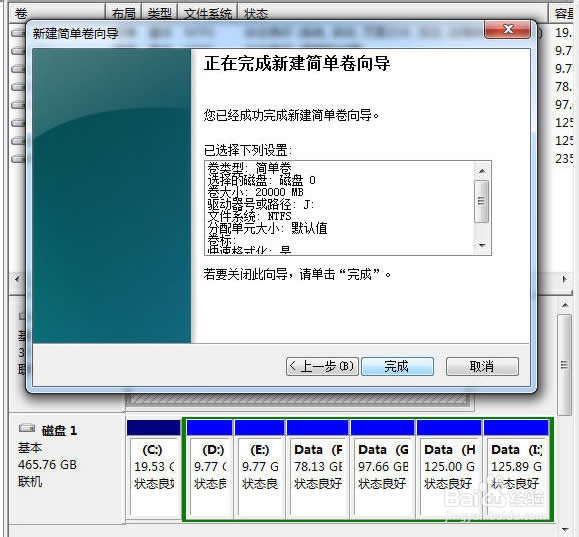Click the disk pane scroll-up arrow
The height and width of the screenshot is (537, 579).
565,305
